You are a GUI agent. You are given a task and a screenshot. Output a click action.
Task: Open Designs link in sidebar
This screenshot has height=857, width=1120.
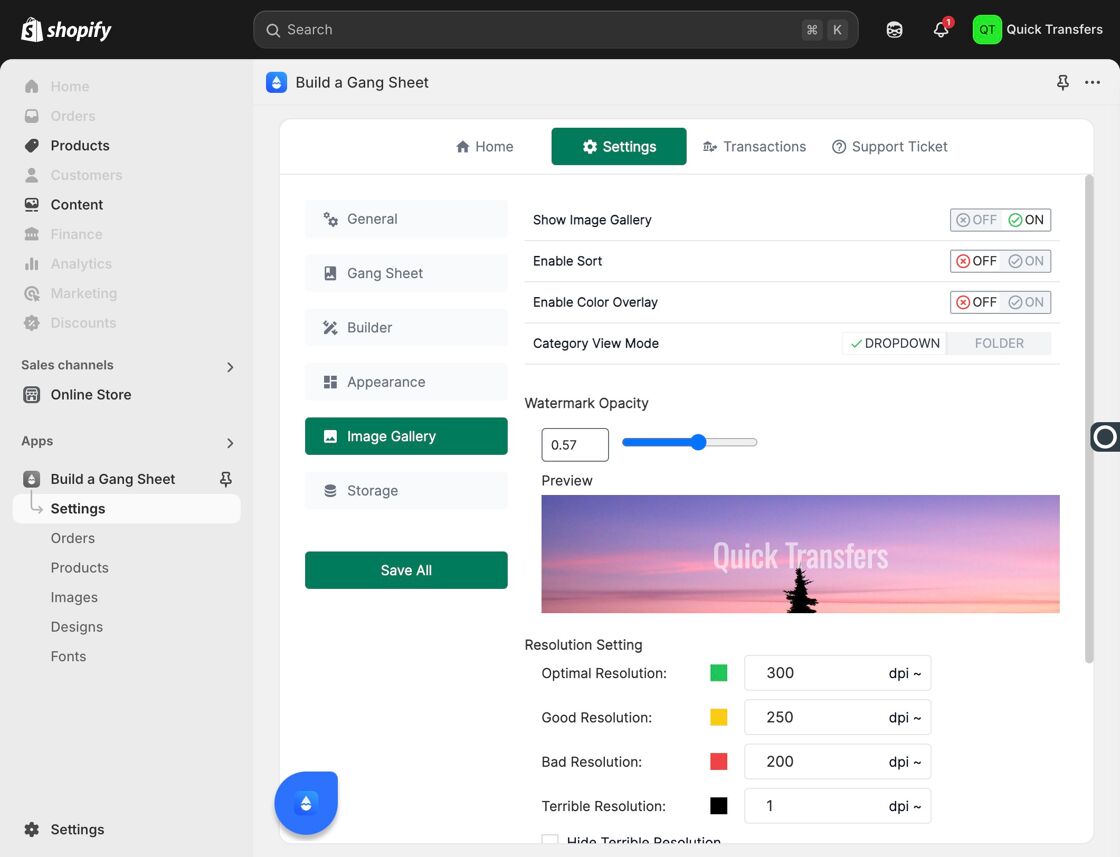(x=76, y=627)
